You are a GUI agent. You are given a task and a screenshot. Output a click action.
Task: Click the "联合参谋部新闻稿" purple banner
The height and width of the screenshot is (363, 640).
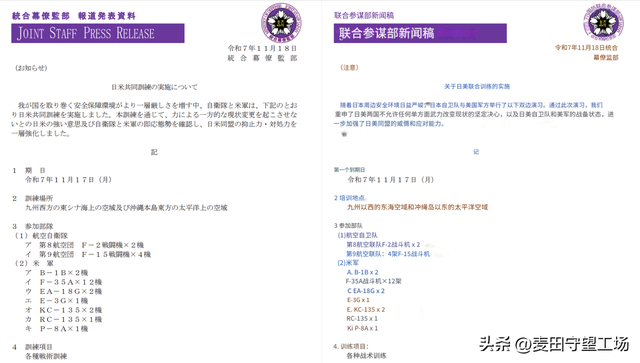click(x=420, y=33)
